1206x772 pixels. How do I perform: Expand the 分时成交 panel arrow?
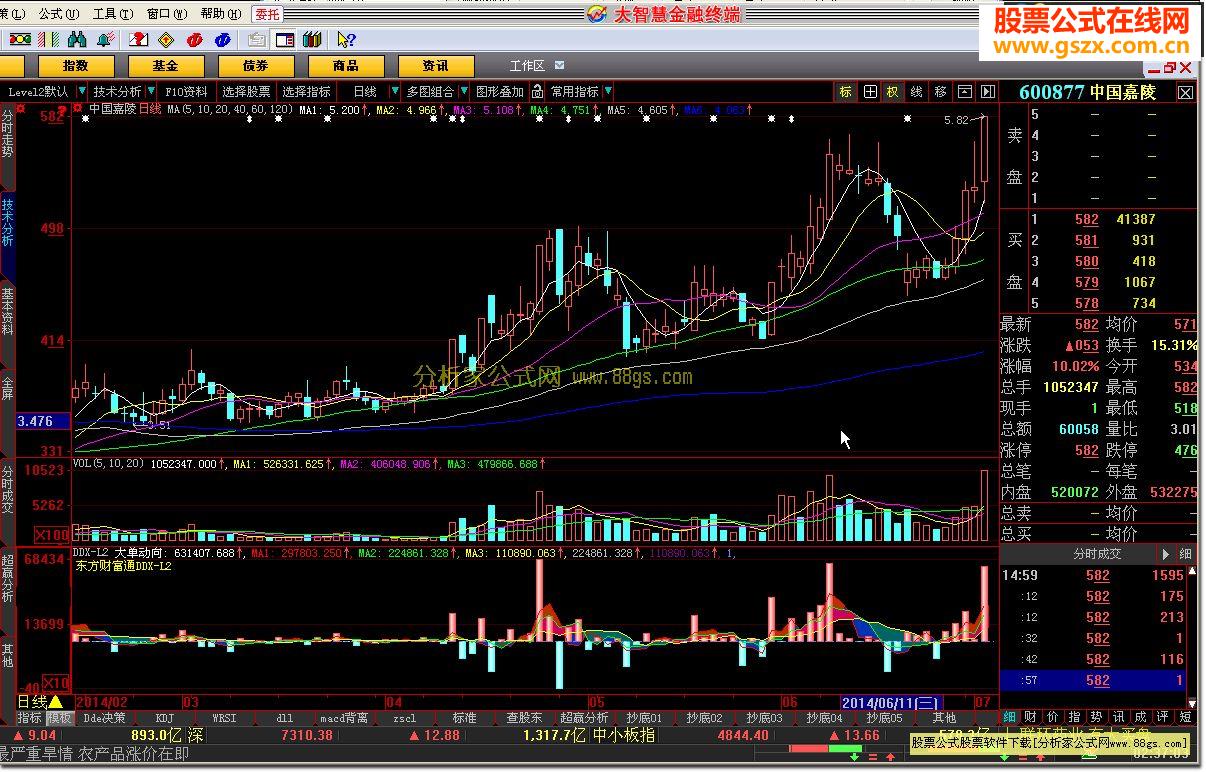[x=1166, y=554]
